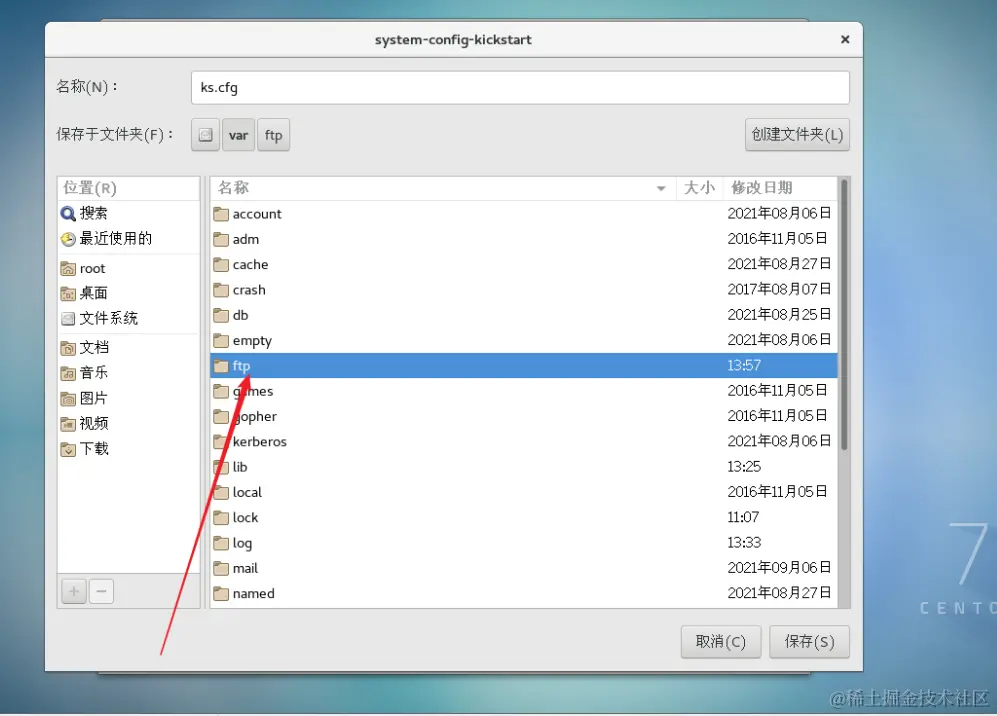997x716 pixels.
Task: Click the cache folder icon
Action: tap(221, 265)
